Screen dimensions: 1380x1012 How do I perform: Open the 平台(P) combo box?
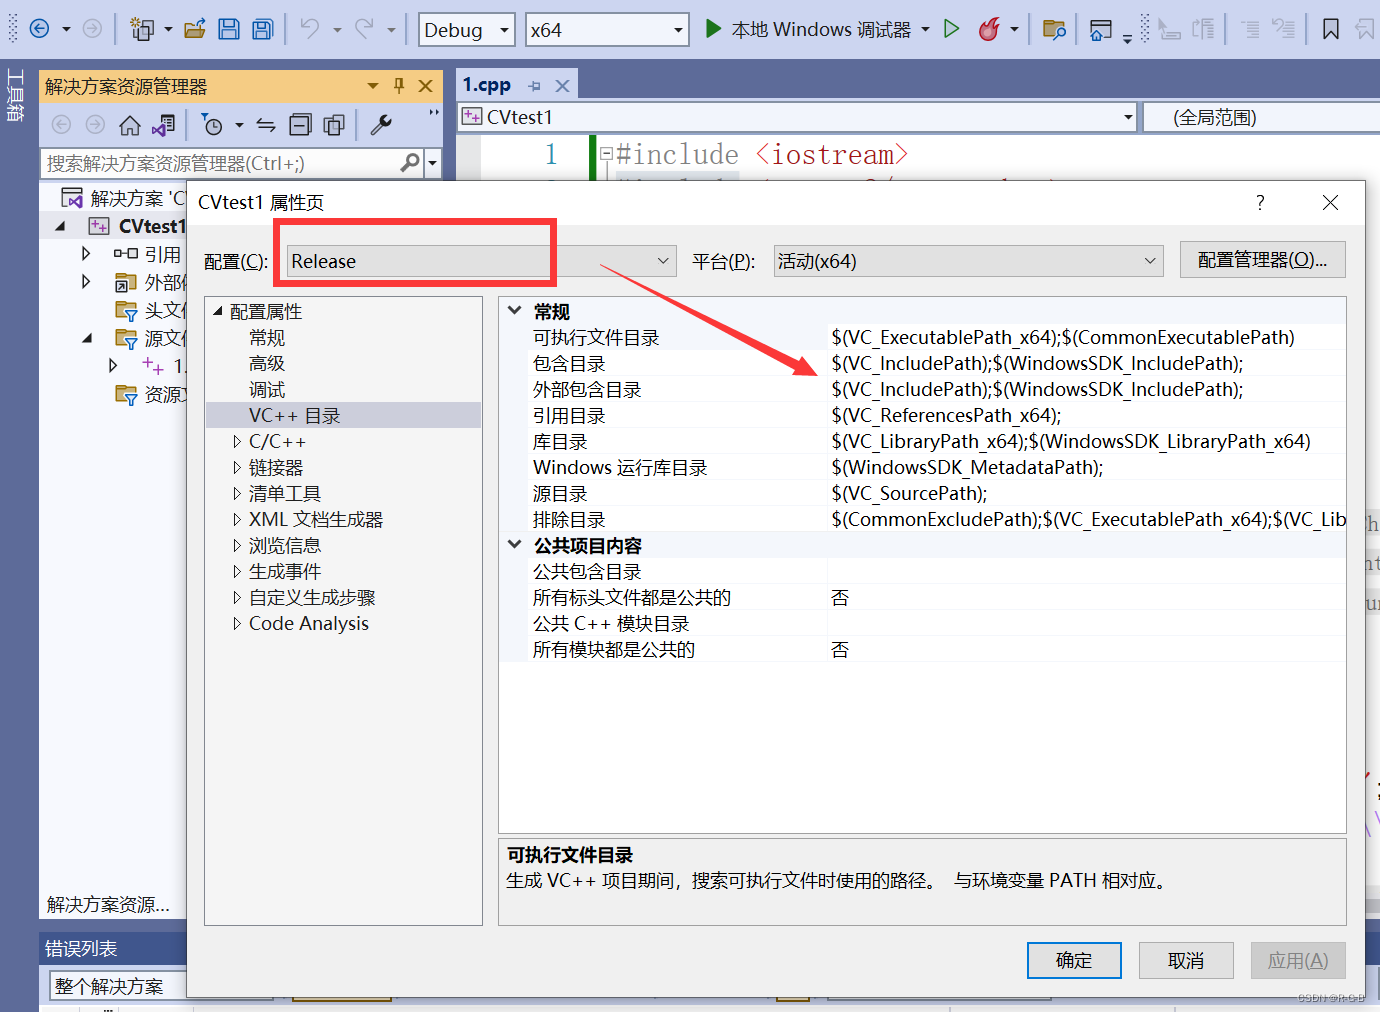[965, 260]
